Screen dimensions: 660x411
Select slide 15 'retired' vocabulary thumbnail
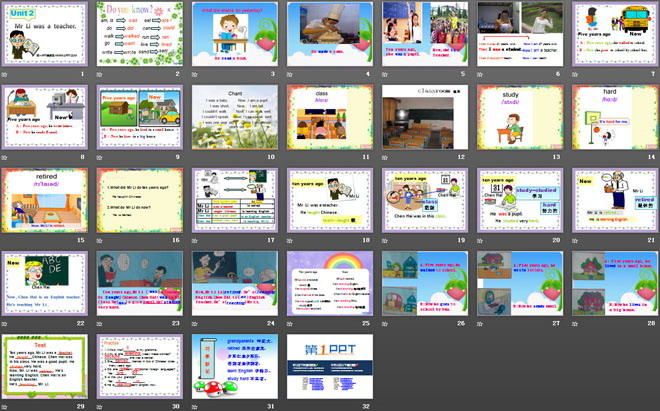coord(45,200)
